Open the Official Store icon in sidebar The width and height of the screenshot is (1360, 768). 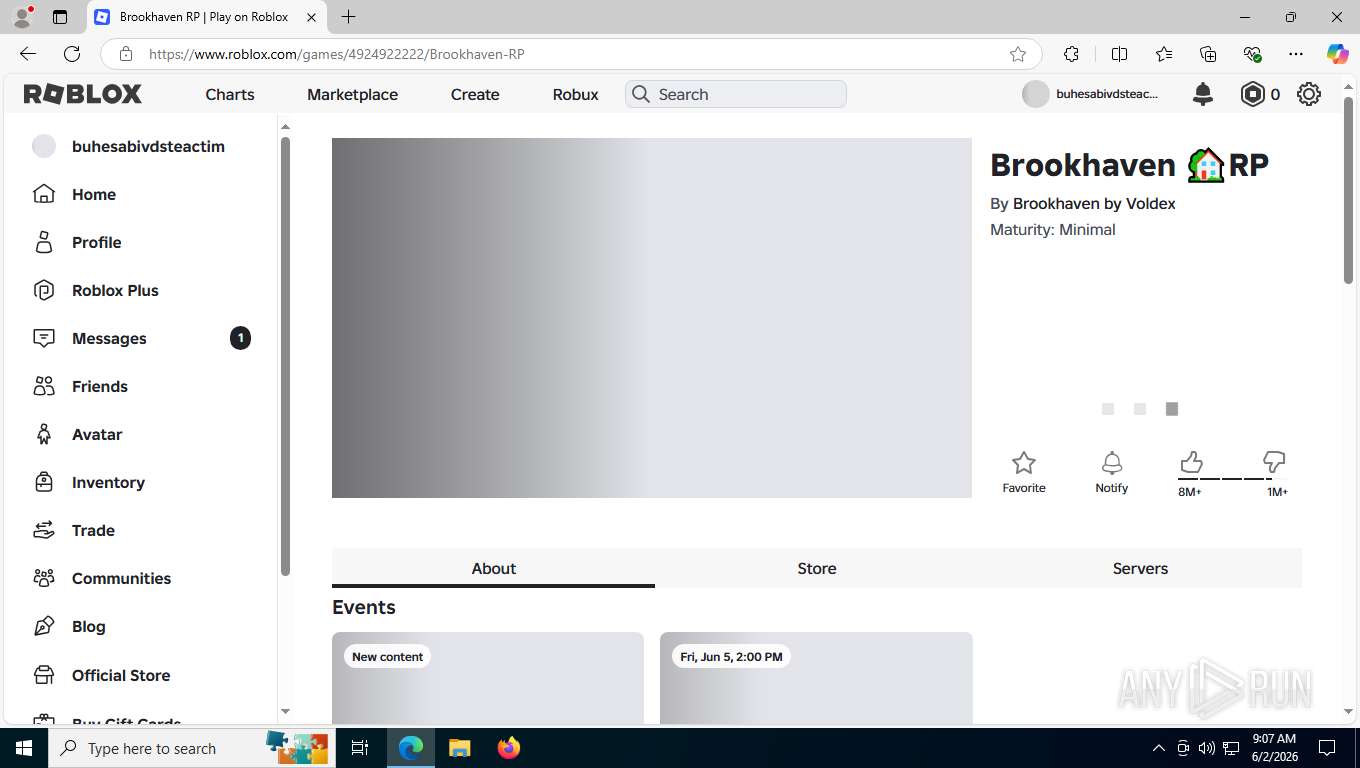[44, 675]
